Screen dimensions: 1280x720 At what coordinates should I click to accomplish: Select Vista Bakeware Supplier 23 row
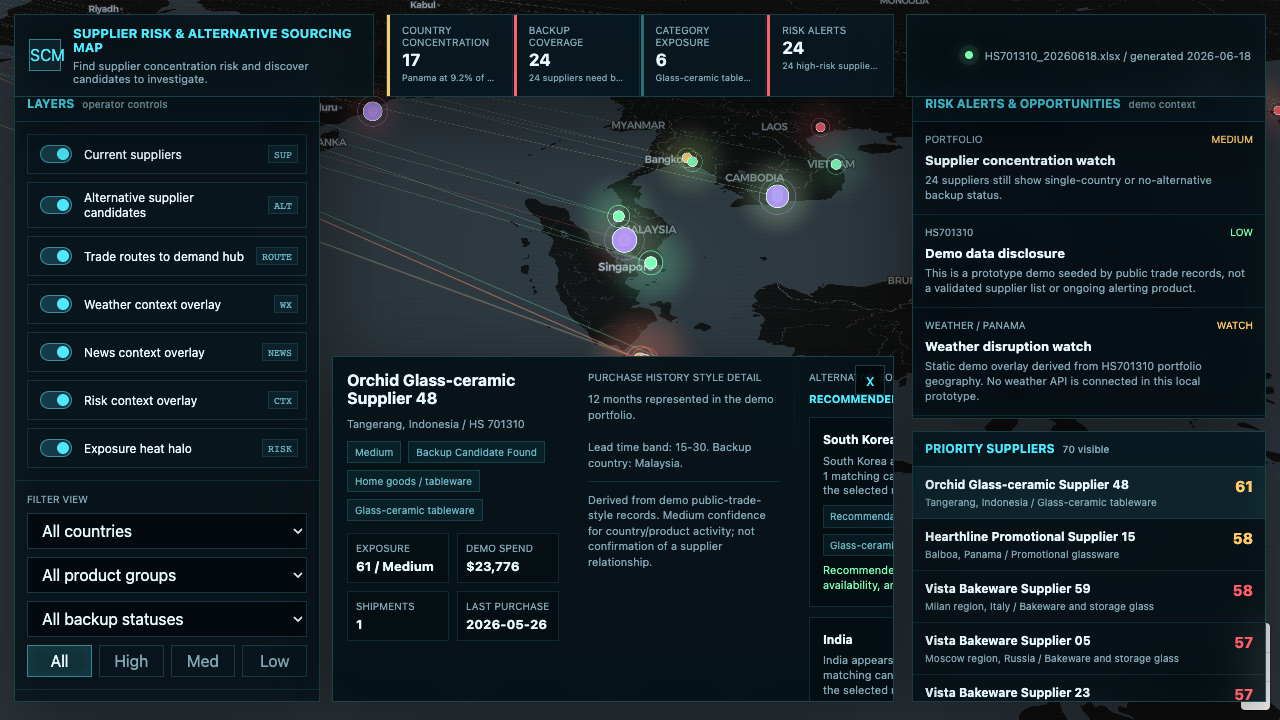coord(1089,690)
